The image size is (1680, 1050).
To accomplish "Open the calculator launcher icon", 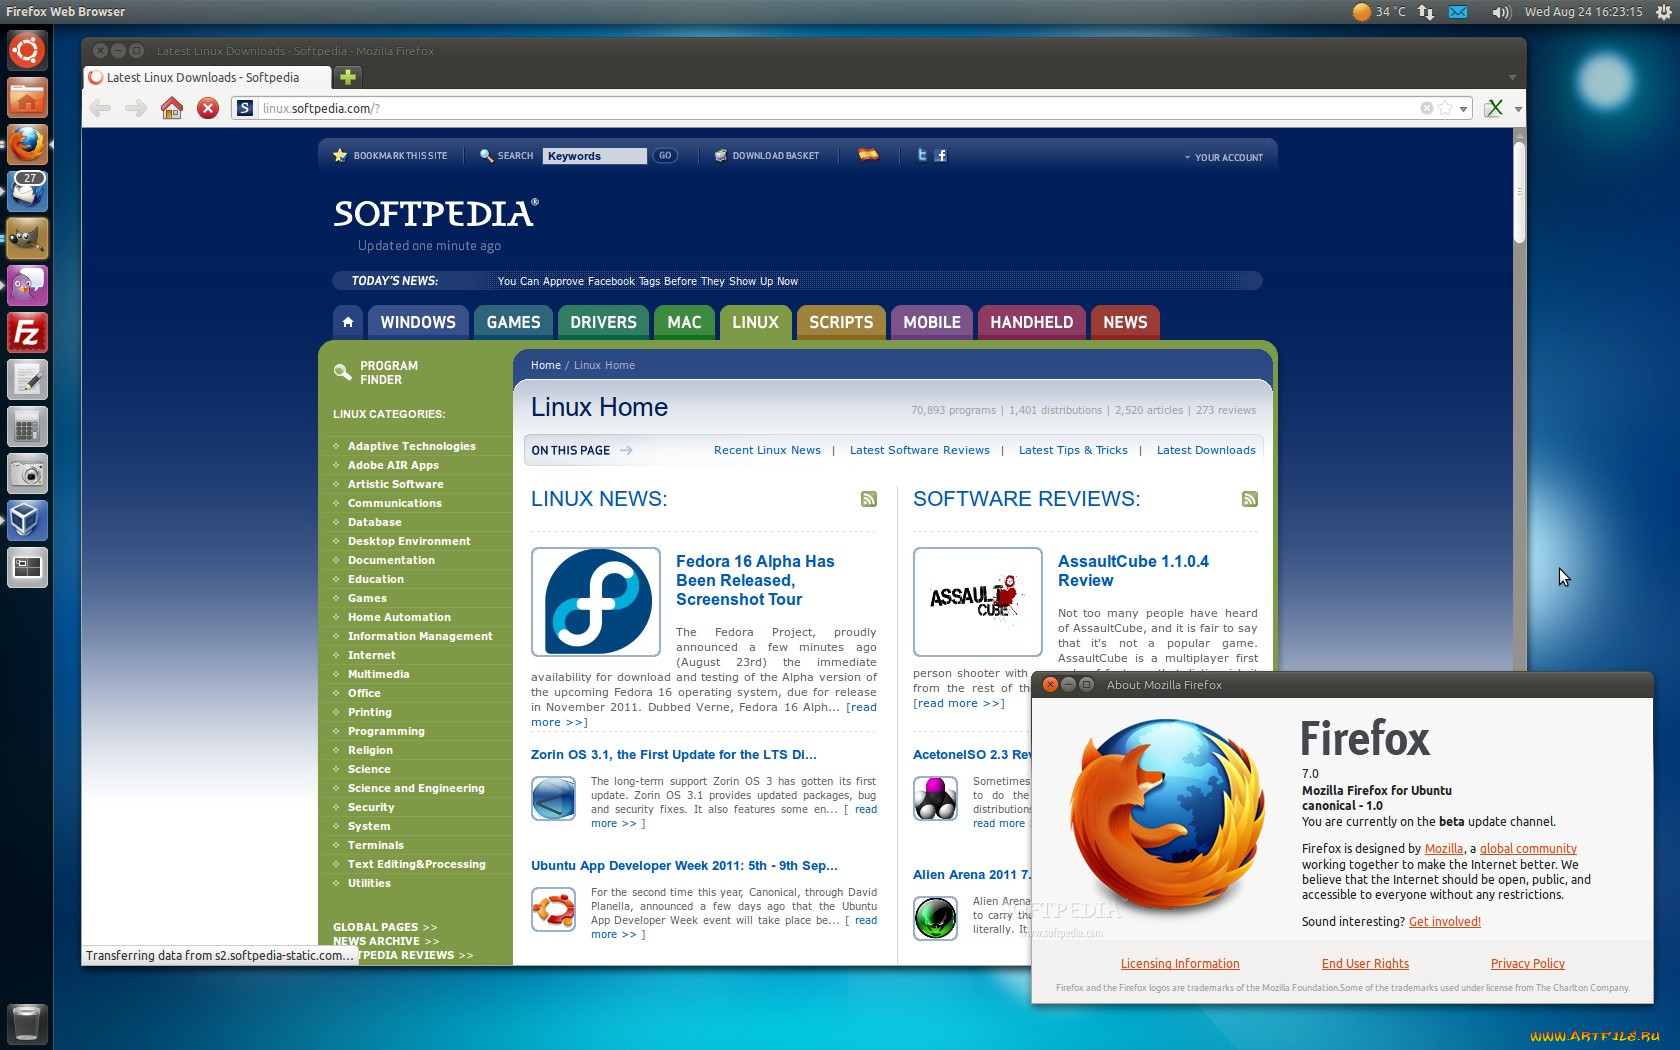I will [x=27, y=427].
